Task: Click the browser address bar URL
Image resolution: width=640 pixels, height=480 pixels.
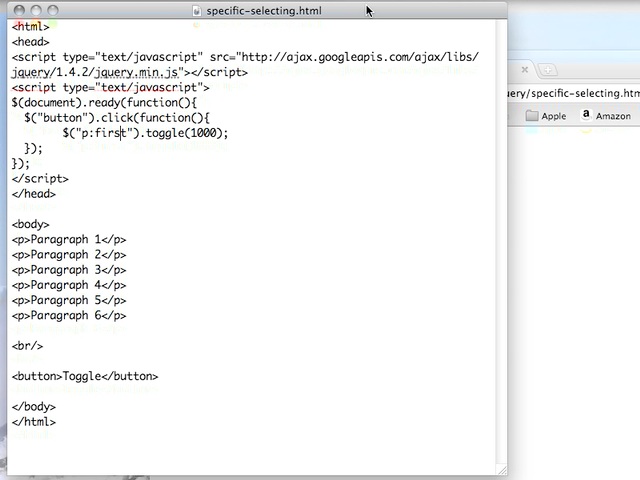Action: 574,93
